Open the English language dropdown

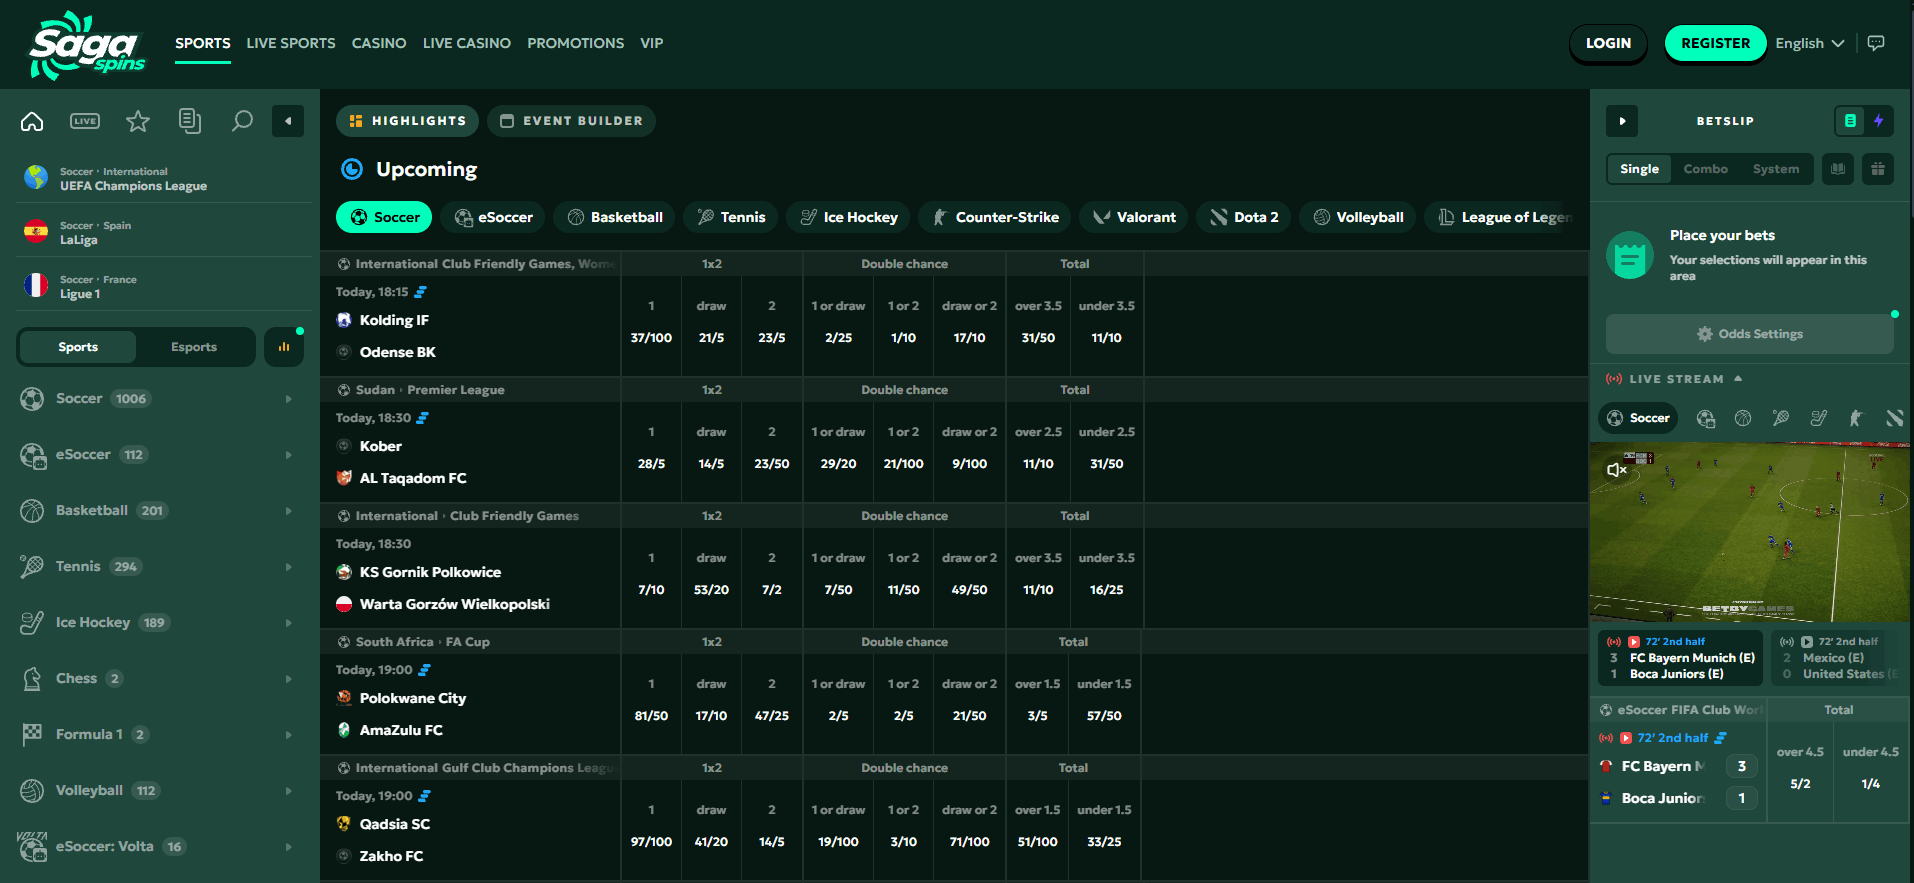[1809, 43]
